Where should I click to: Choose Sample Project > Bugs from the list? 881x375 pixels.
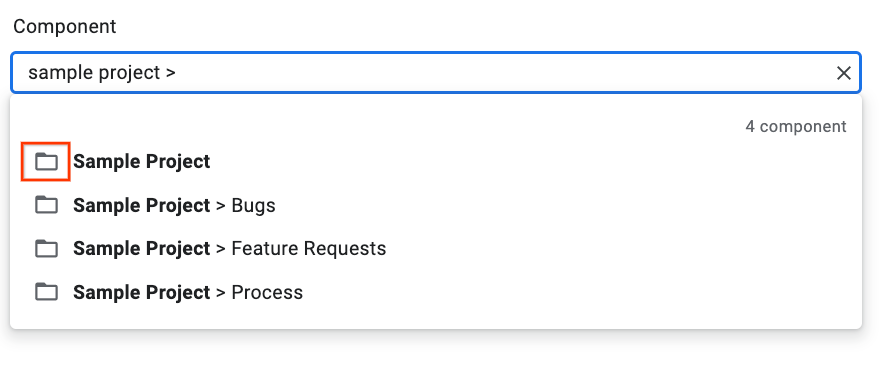[x=435, y=205]
